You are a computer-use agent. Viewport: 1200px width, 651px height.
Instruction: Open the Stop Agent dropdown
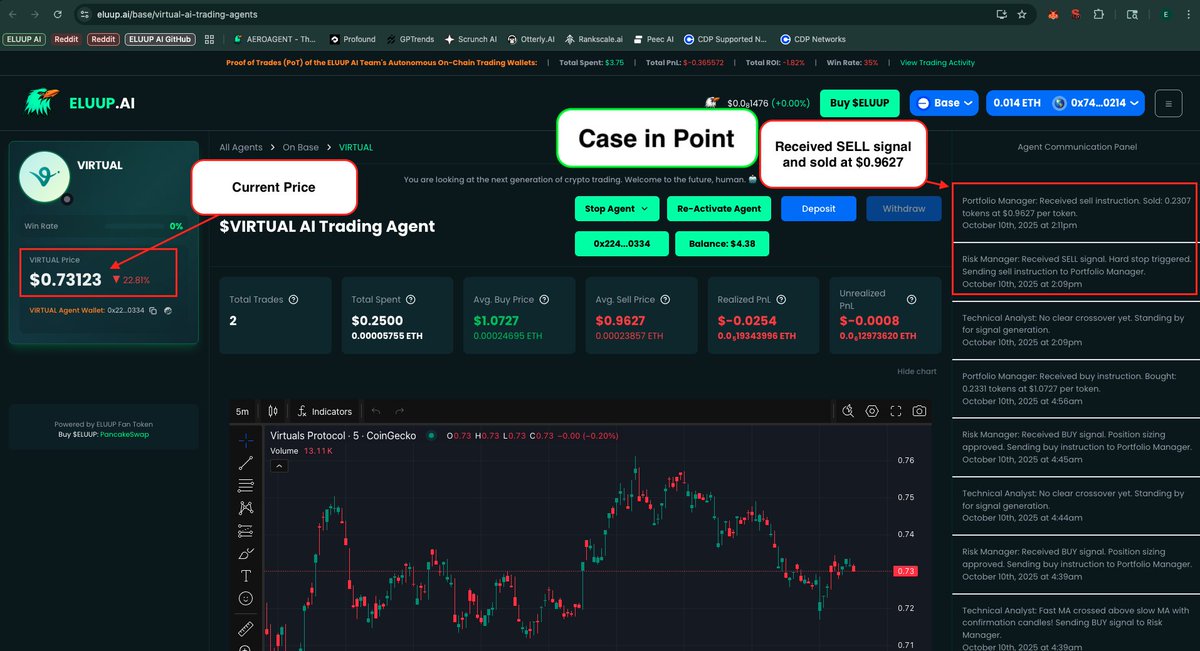click(x=616, y=209)
